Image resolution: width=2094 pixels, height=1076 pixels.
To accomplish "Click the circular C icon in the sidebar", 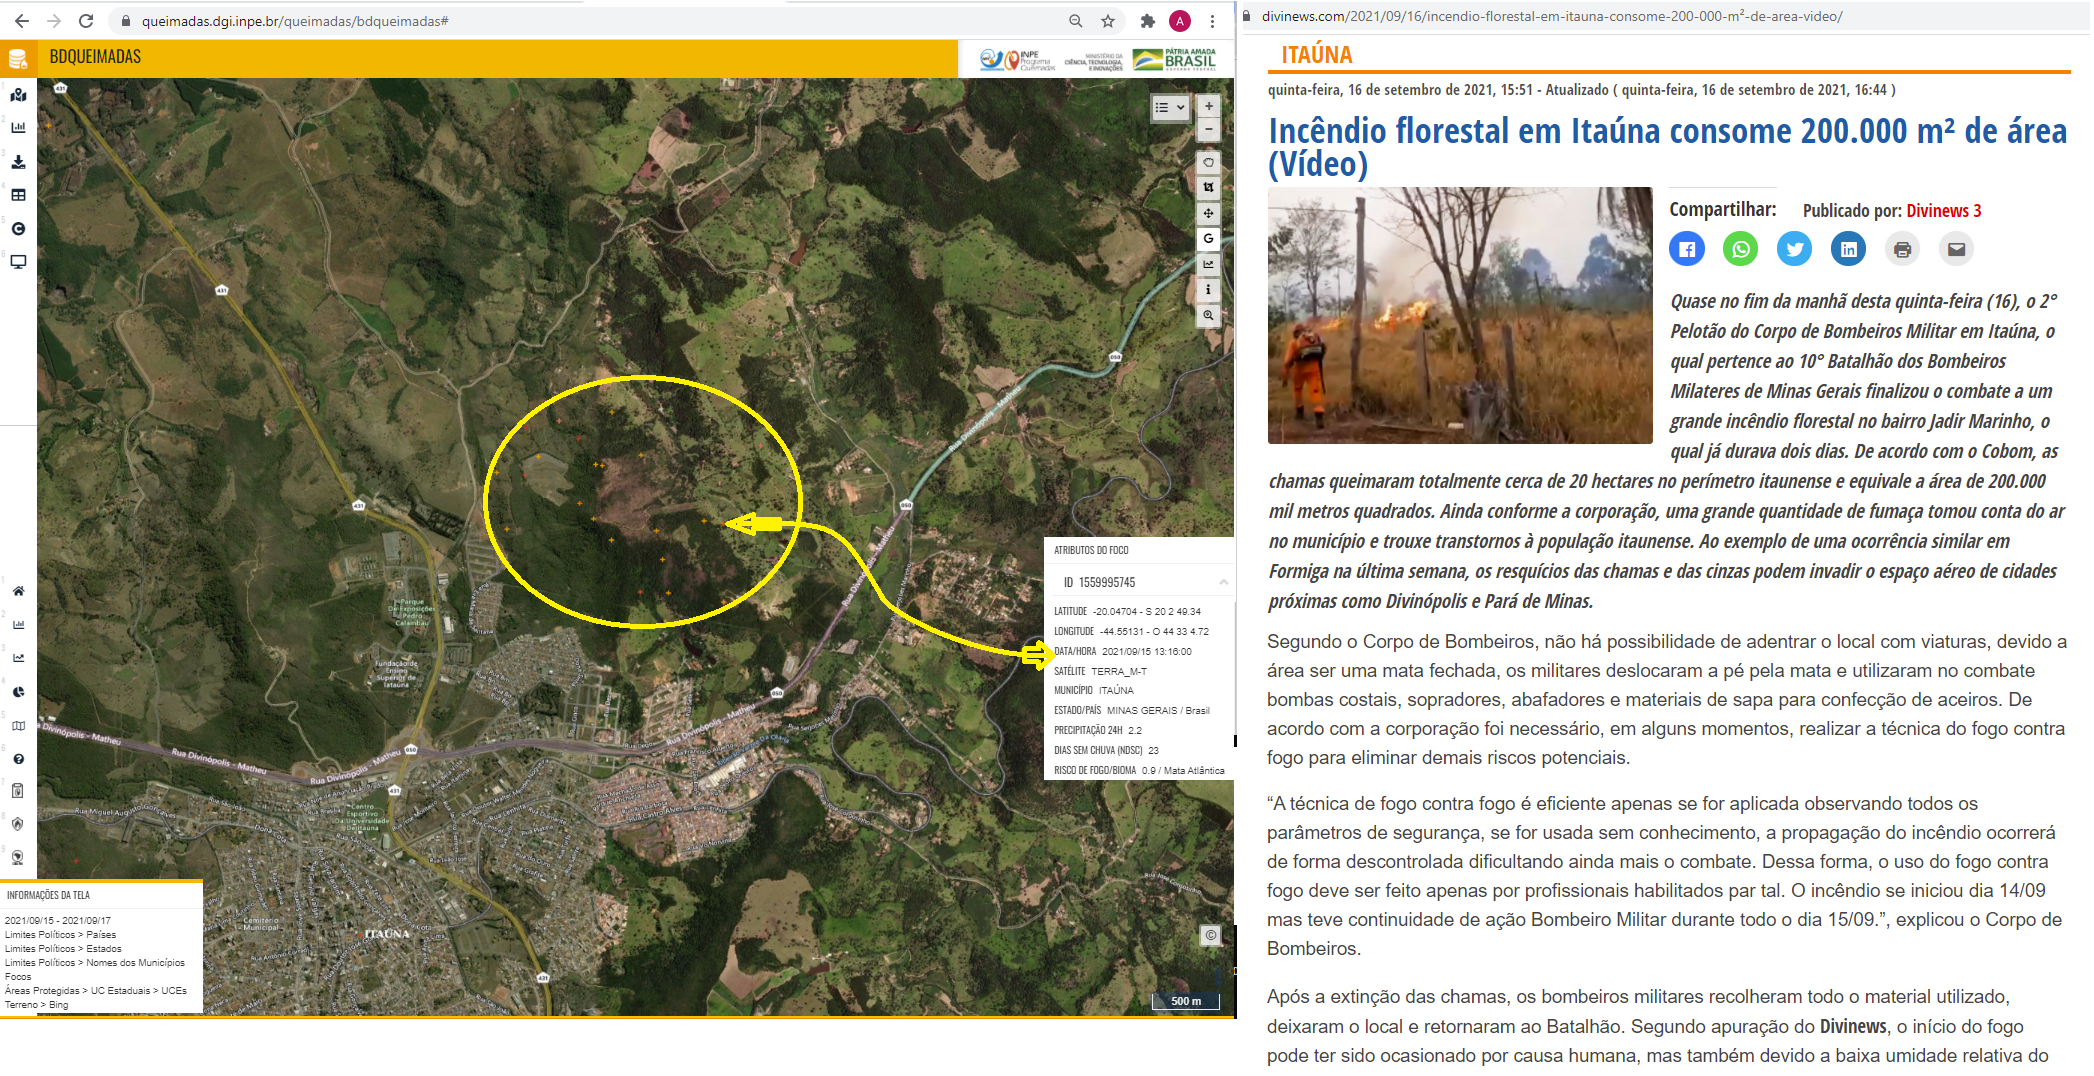I will tap(18, 229).
